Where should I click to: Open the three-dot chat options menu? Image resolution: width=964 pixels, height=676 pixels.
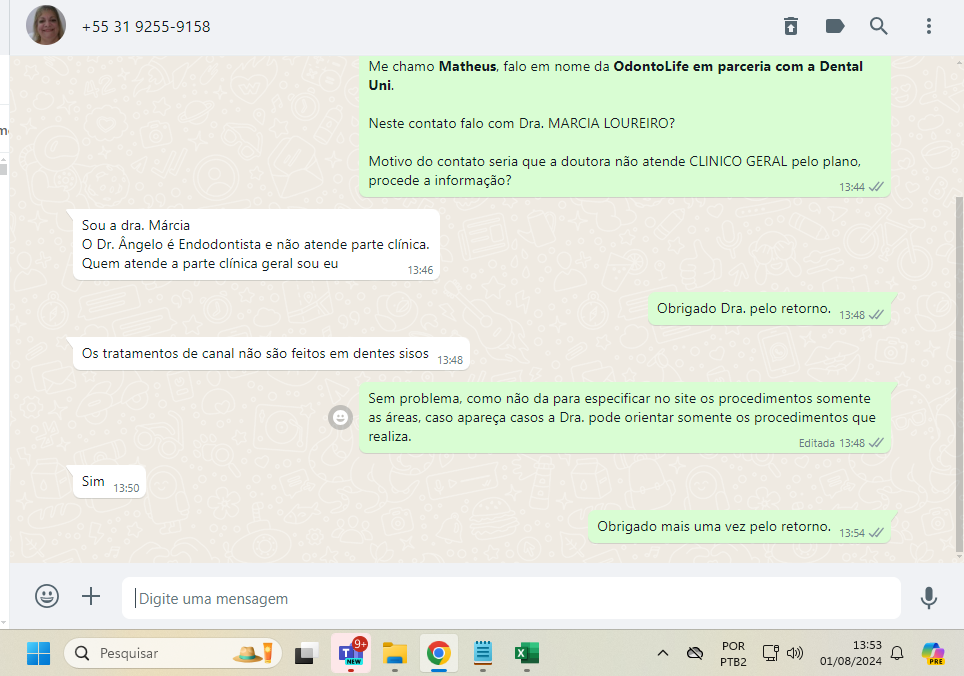pos(929,26)
